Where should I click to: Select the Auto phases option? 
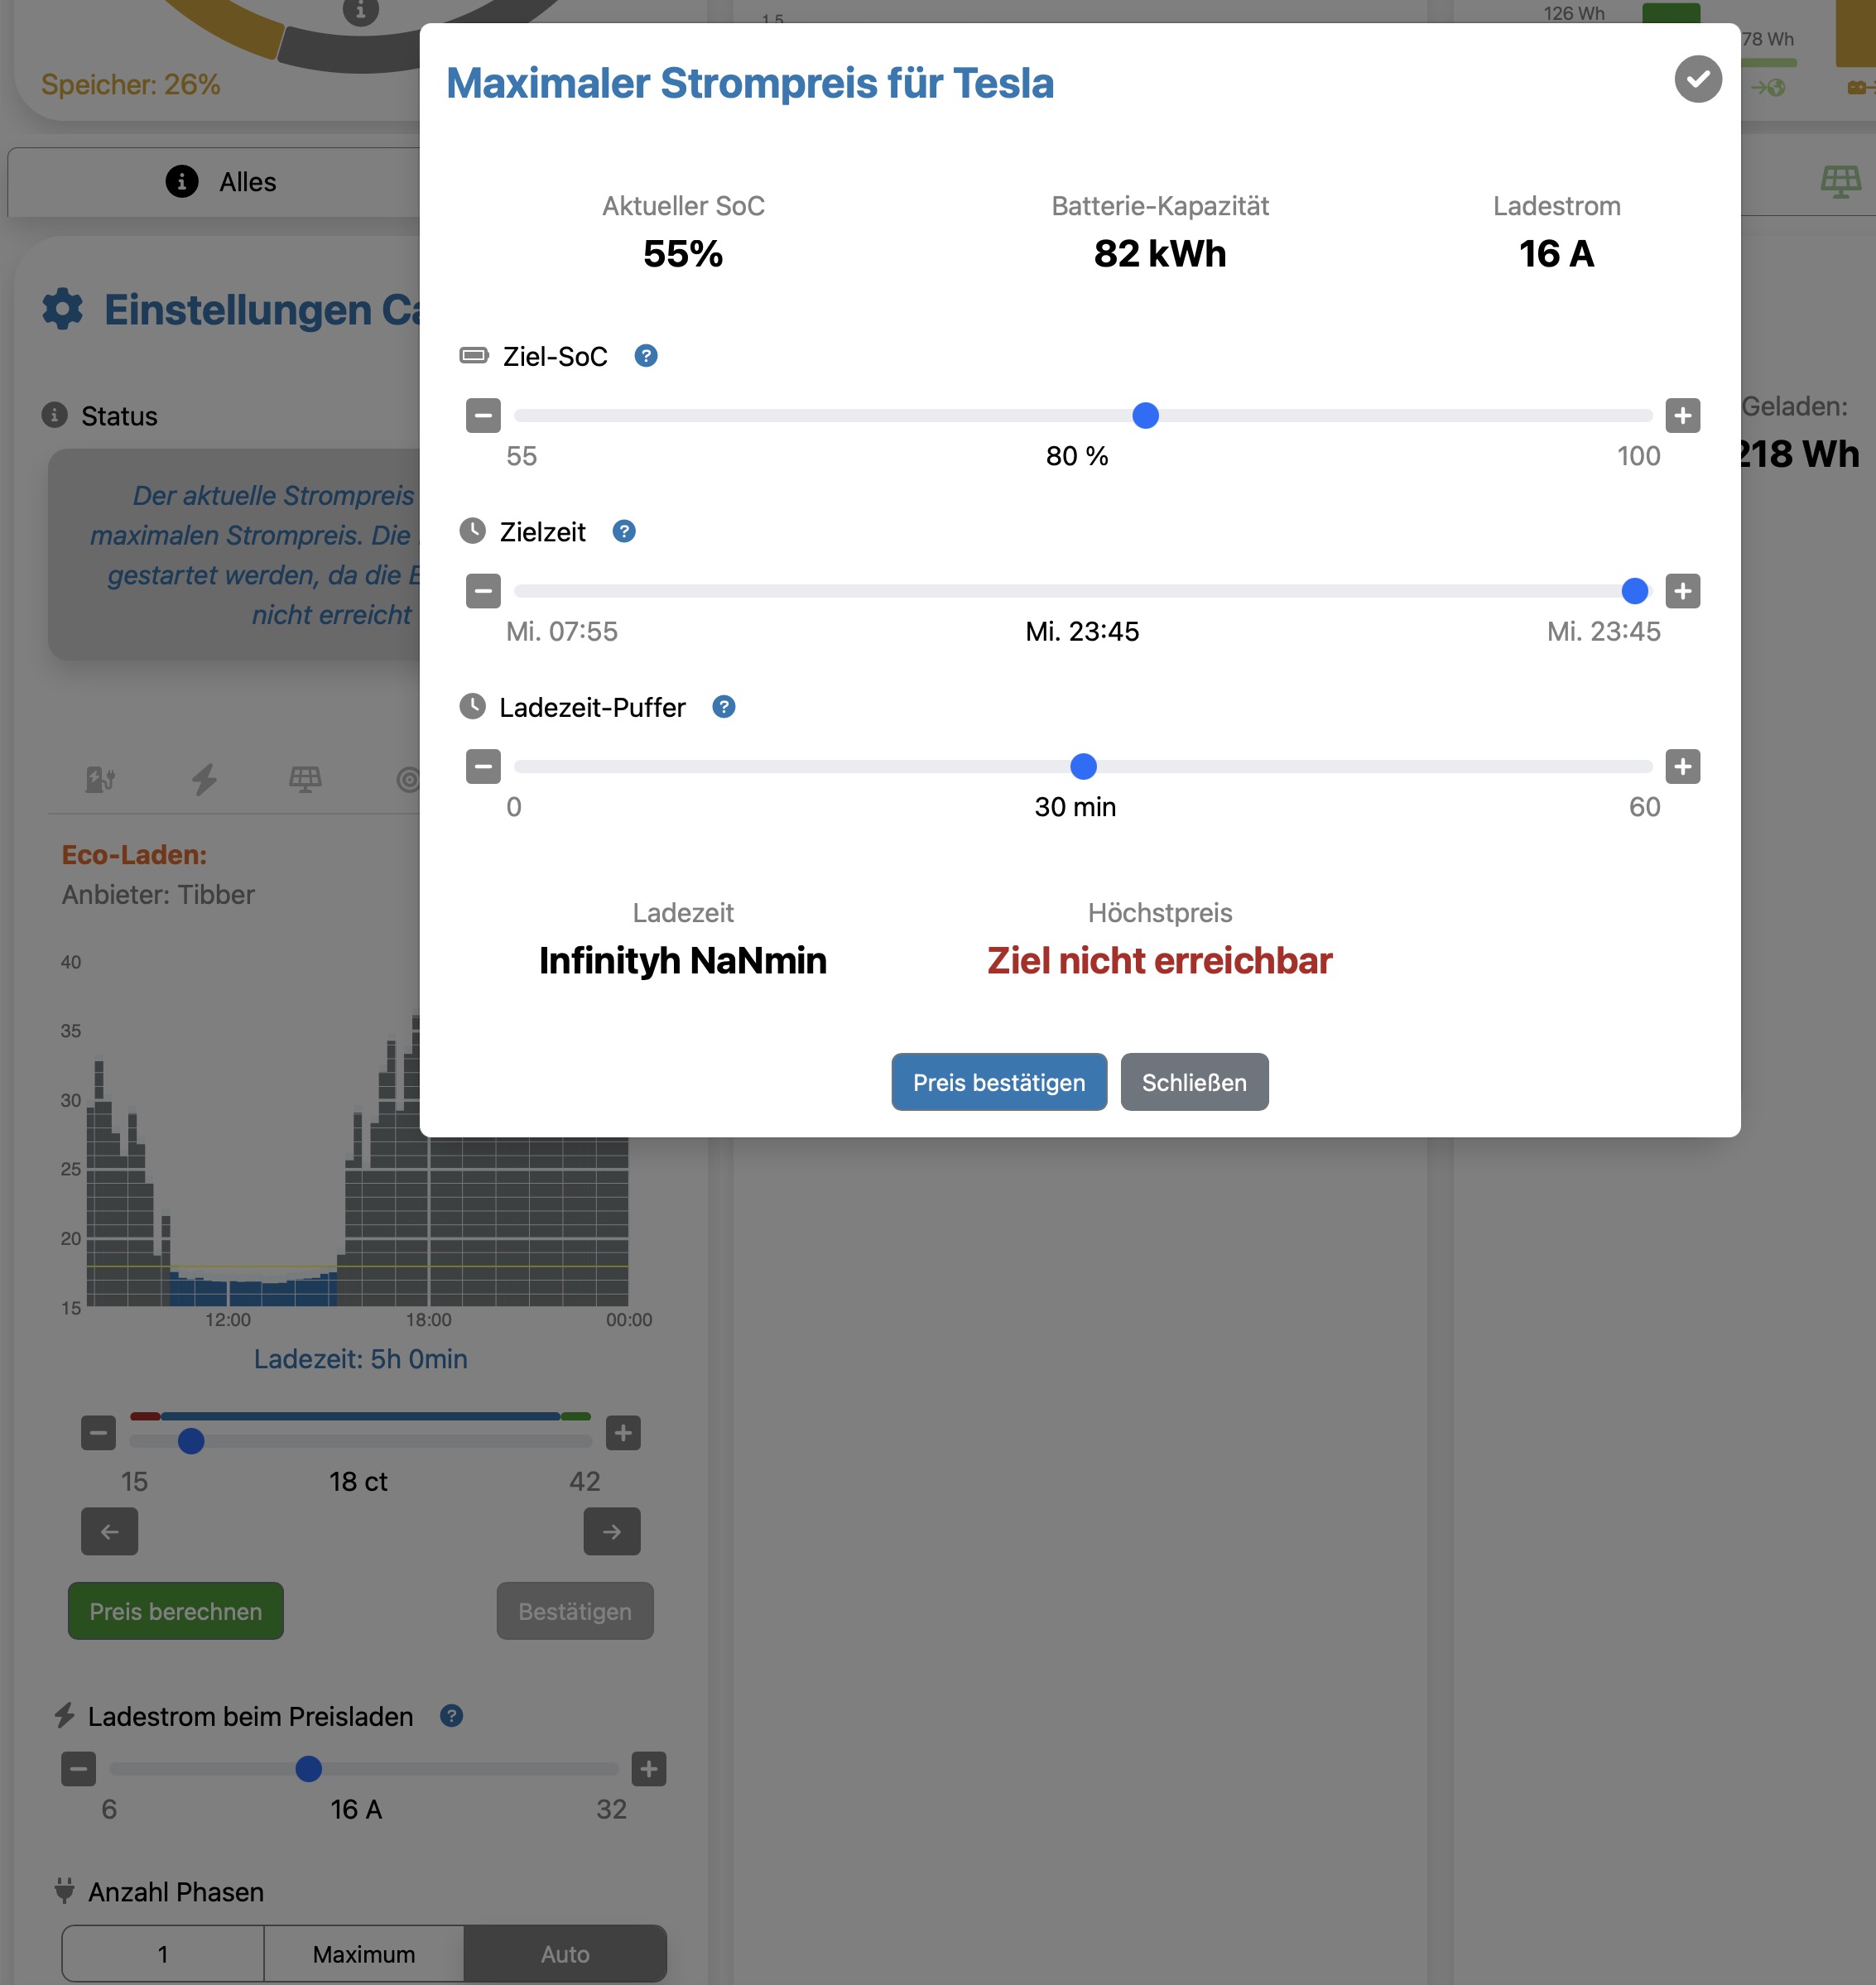[x=565, y=1953]
